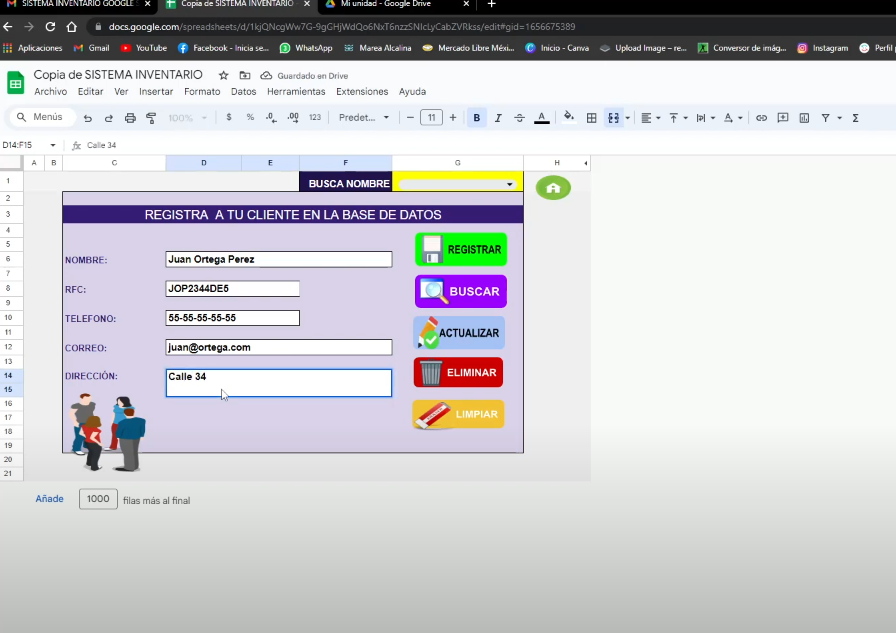Open the Predet font dropdown
This screenshot has height=633, width=896.
365,118
